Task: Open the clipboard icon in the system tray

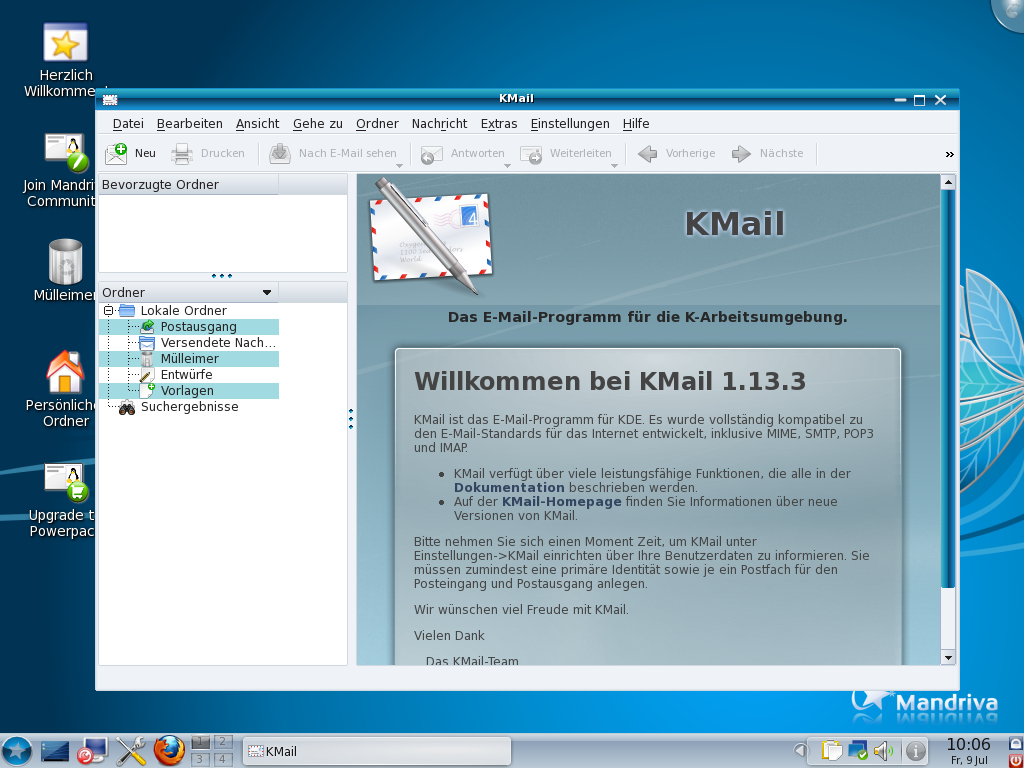Action: pos(830,750)
